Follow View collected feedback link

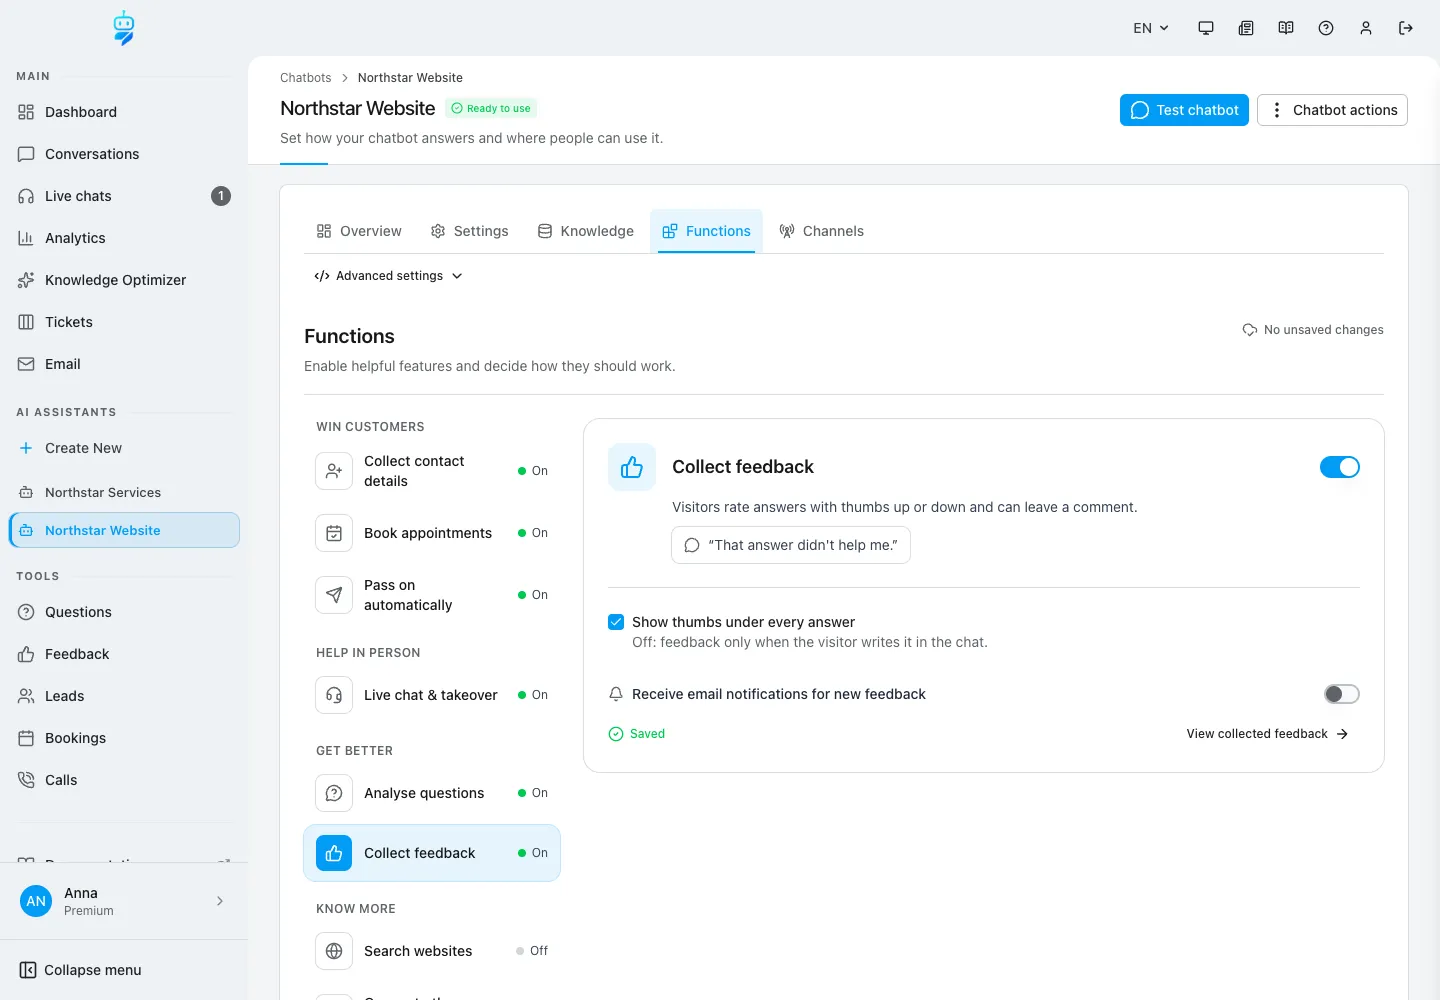click(x=1267, y=734)
